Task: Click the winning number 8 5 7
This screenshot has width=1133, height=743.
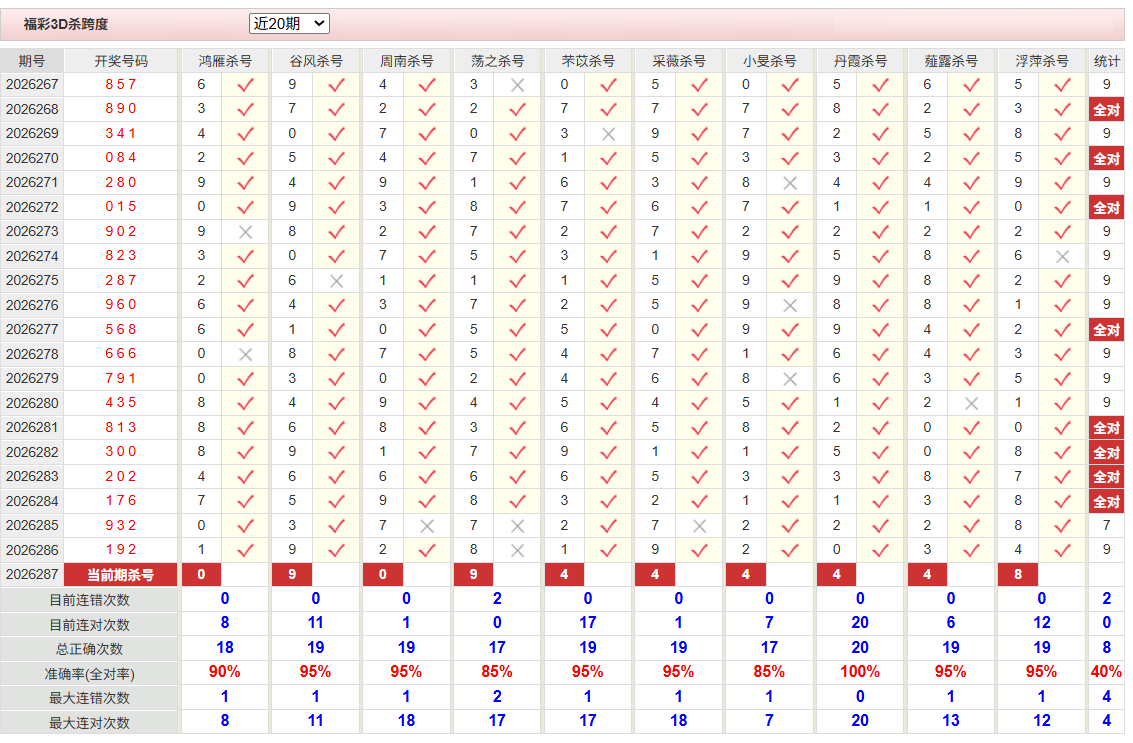Action: click(121, 85)
